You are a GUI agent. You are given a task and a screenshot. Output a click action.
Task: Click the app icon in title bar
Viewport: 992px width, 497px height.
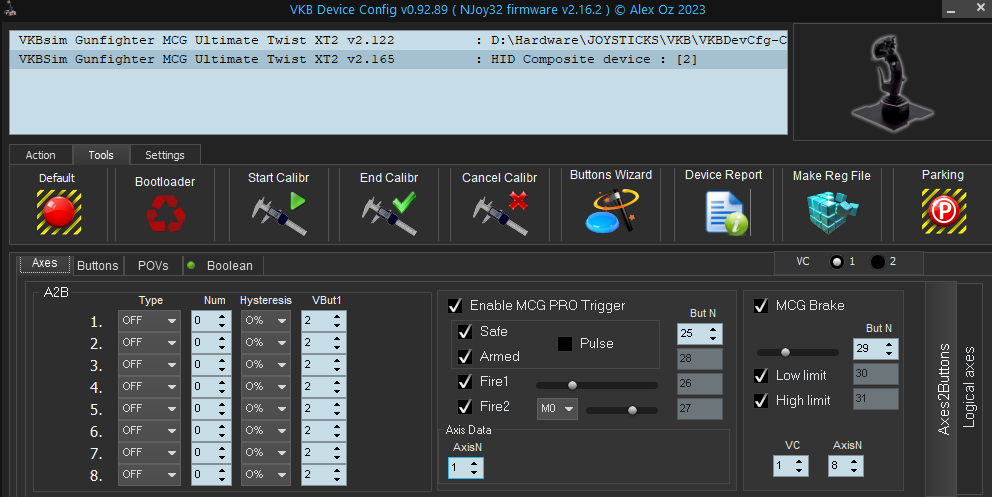[9, 9]
